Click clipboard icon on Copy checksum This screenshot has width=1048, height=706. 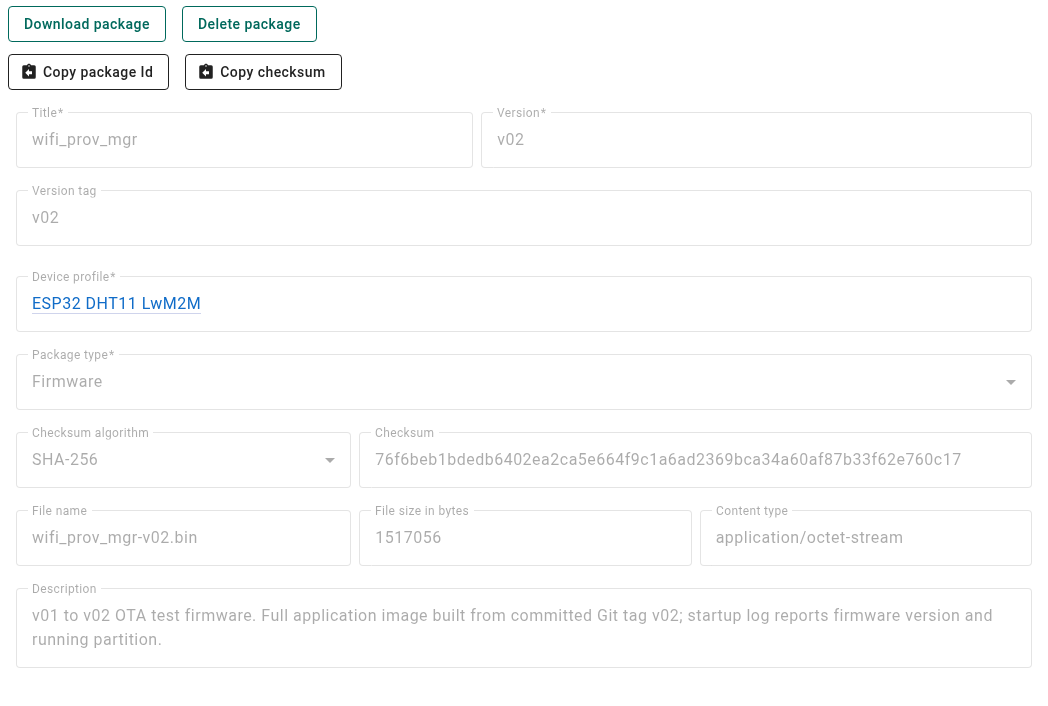coord(206,72)
